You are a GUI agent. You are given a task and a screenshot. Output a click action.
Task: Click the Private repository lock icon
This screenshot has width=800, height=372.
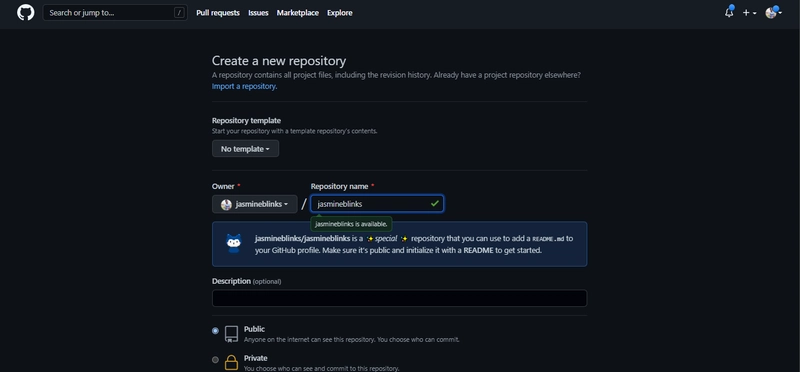pyautogui.click(x=231, y=362)
